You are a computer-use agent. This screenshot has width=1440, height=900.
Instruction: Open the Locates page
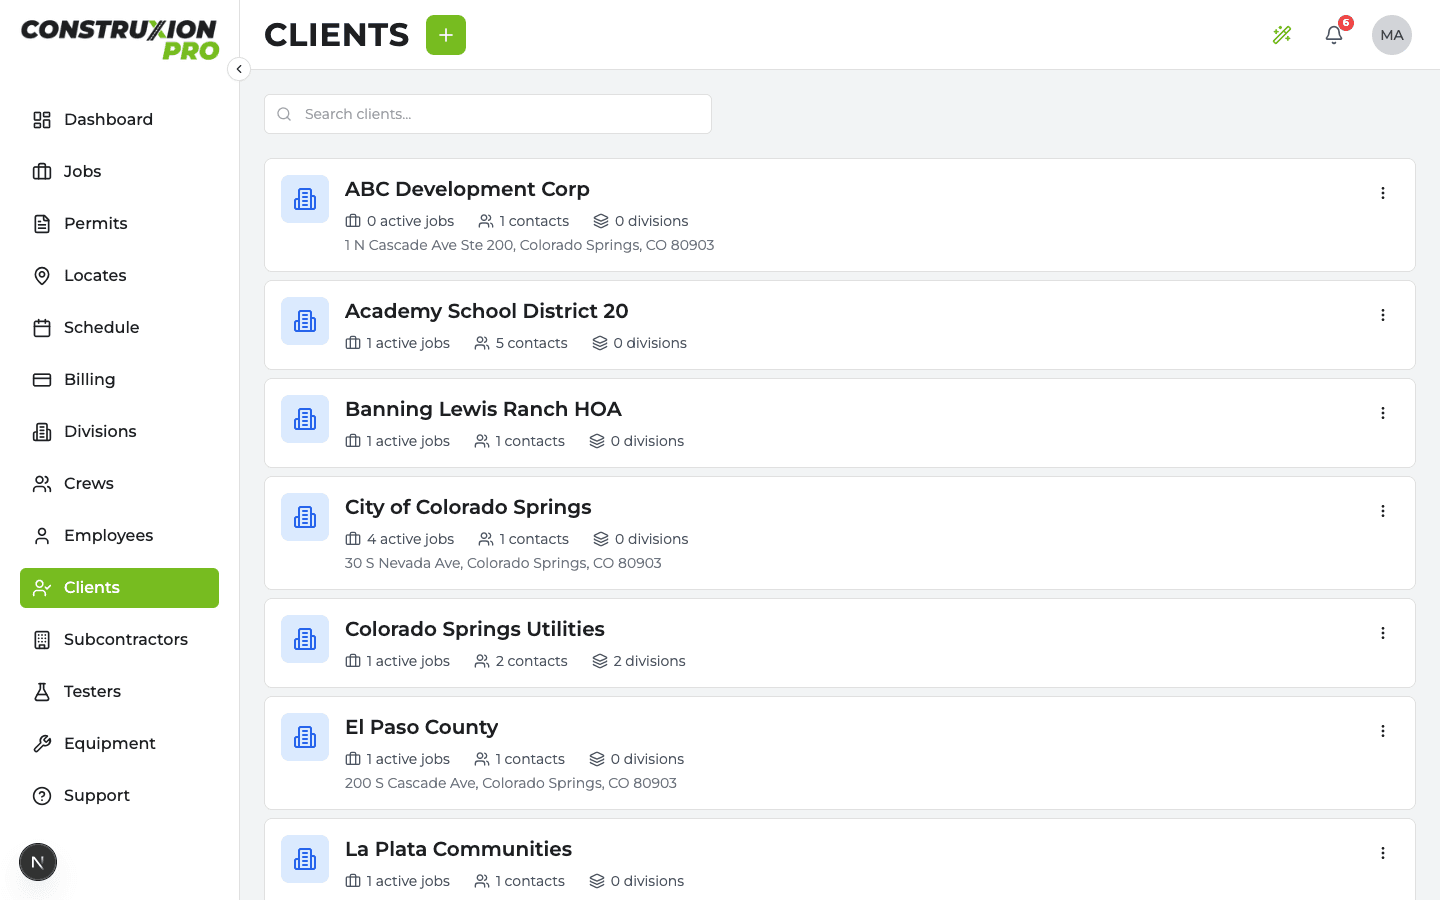click(119, 276)
